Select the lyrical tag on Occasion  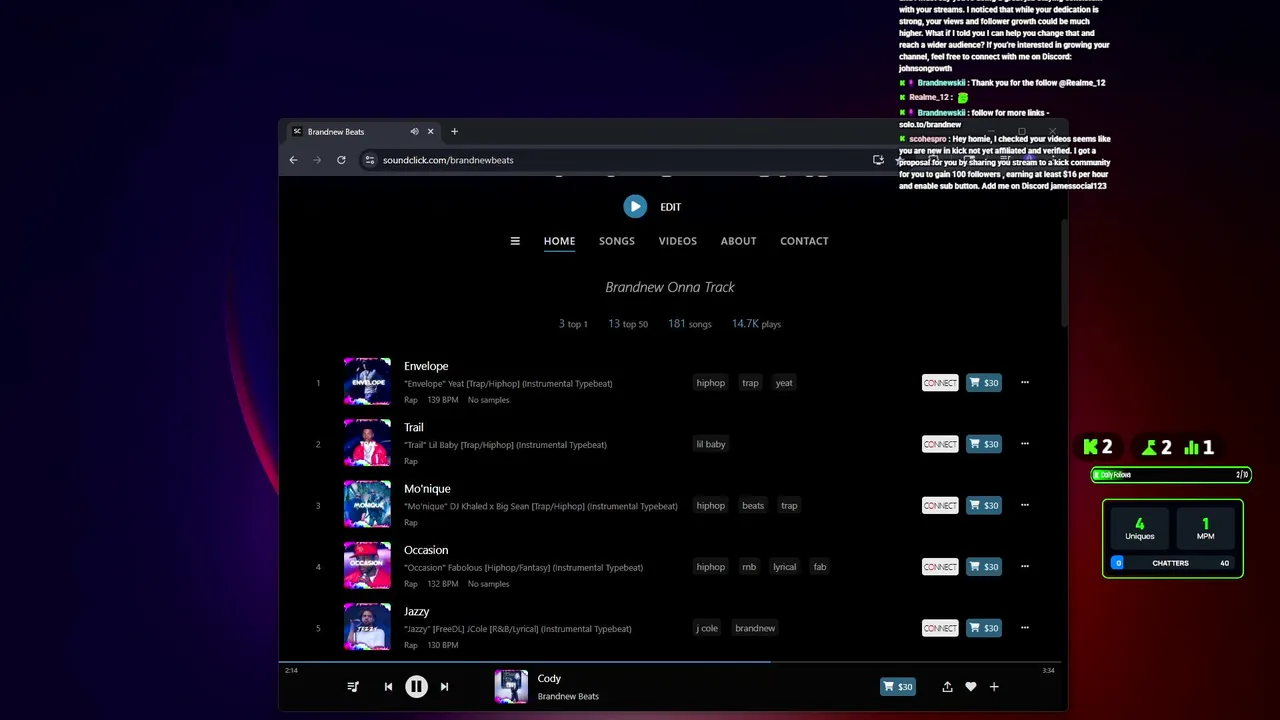pos(785,567)
